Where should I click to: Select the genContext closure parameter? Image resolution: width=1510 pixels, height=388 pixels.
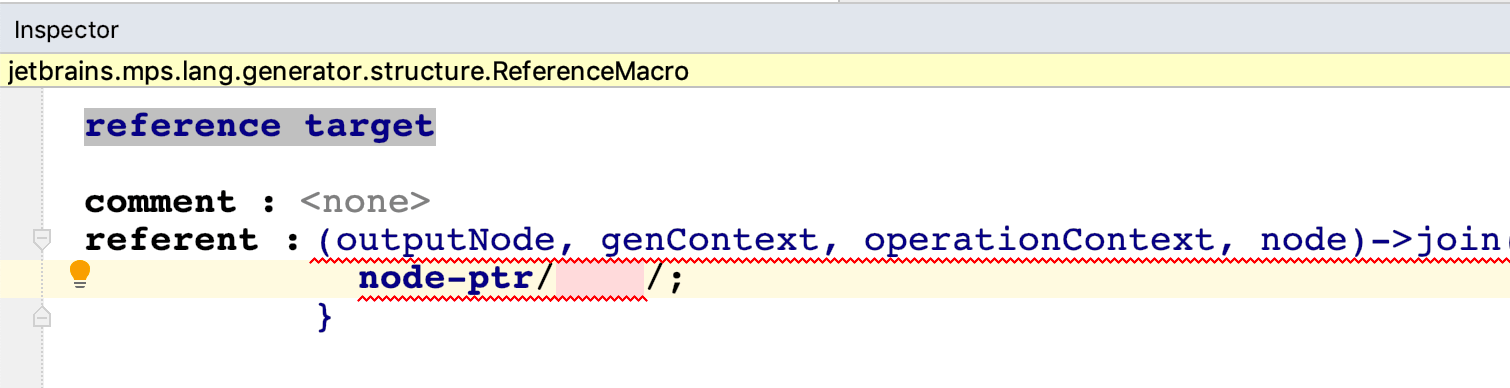tap(719, 240)
